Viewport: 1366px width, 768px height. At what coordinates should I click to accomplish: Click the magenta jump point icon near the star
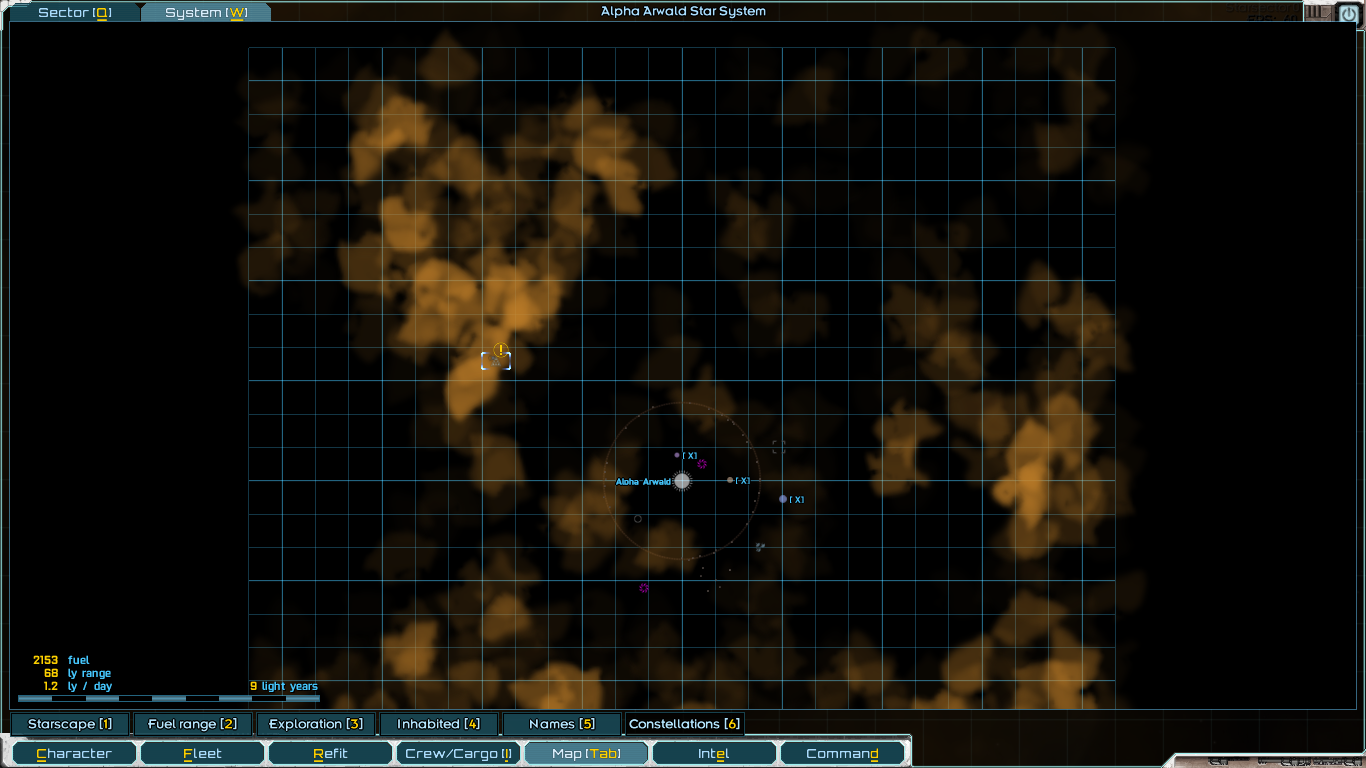tap(702, 463)
